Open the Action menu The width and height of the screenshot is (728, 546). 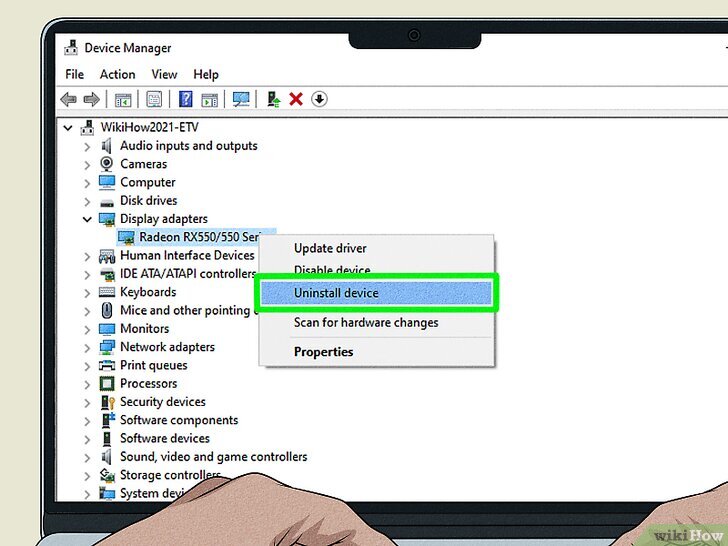(117, 74)
